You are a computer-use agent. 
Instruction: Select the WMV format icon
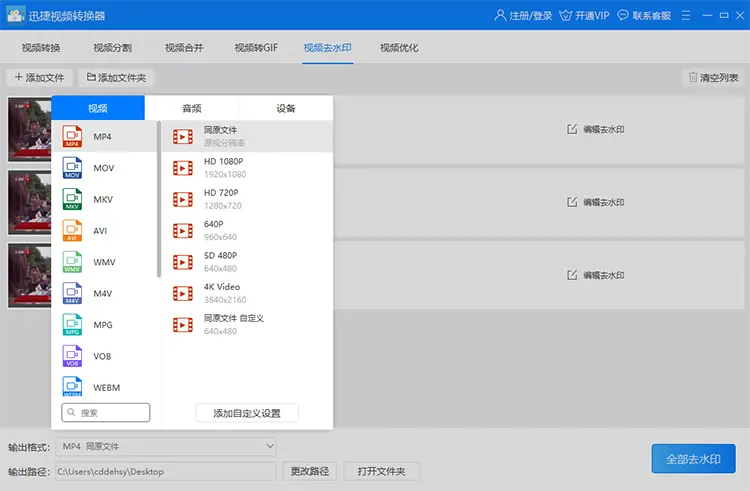[72, 262]
